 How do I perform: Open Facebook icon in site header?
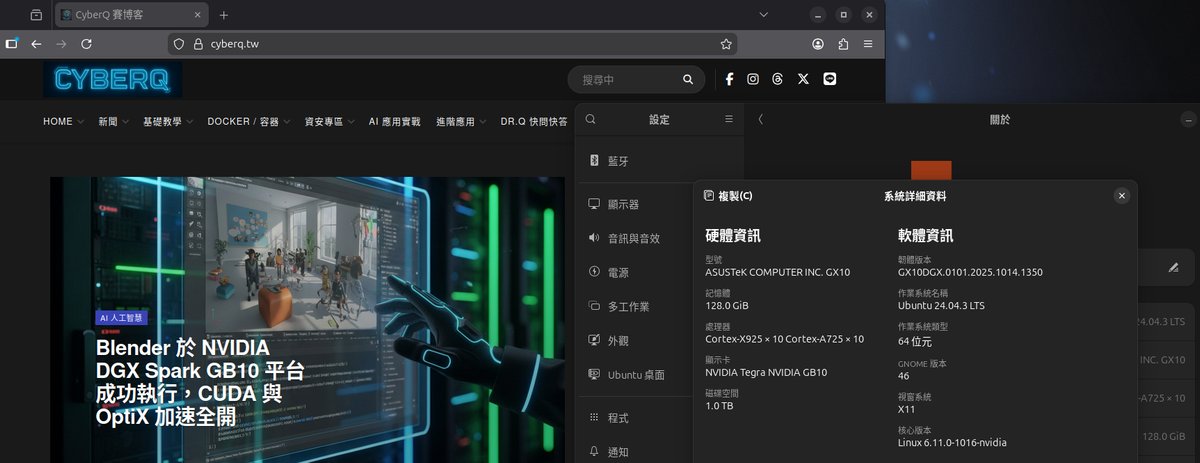coord(729,79)
